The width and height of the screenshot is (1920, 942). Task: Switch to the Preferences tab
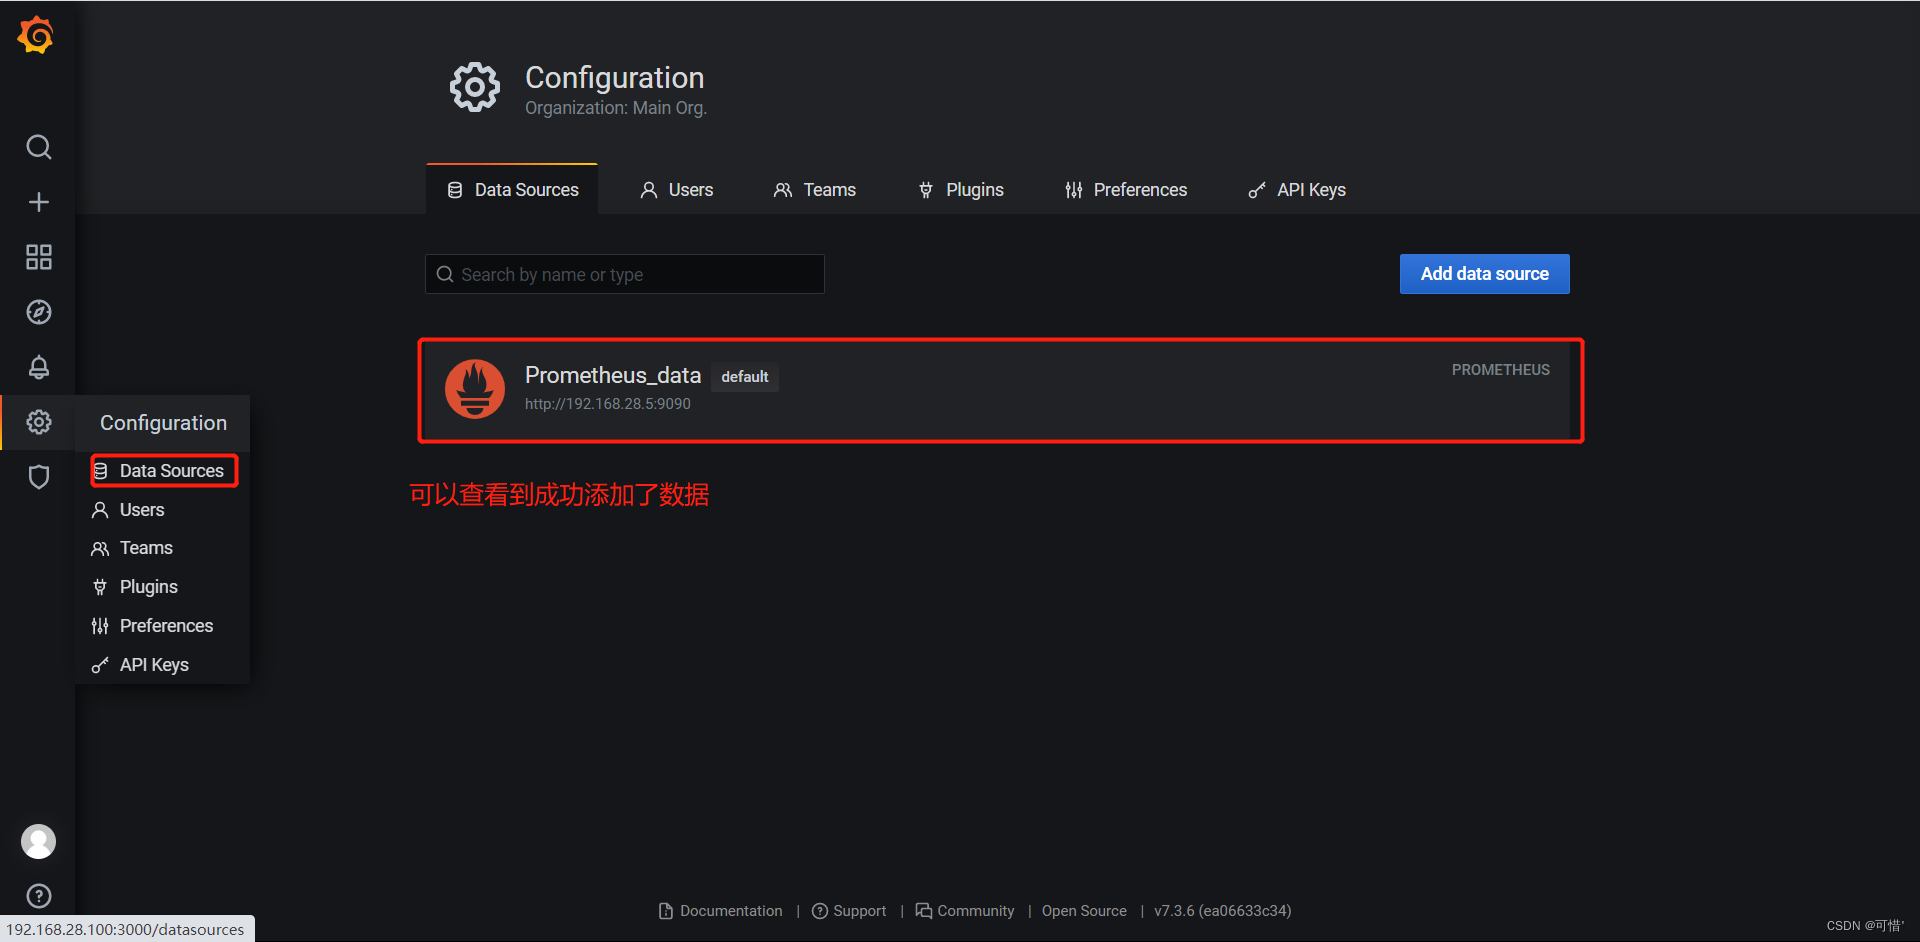1126,190
